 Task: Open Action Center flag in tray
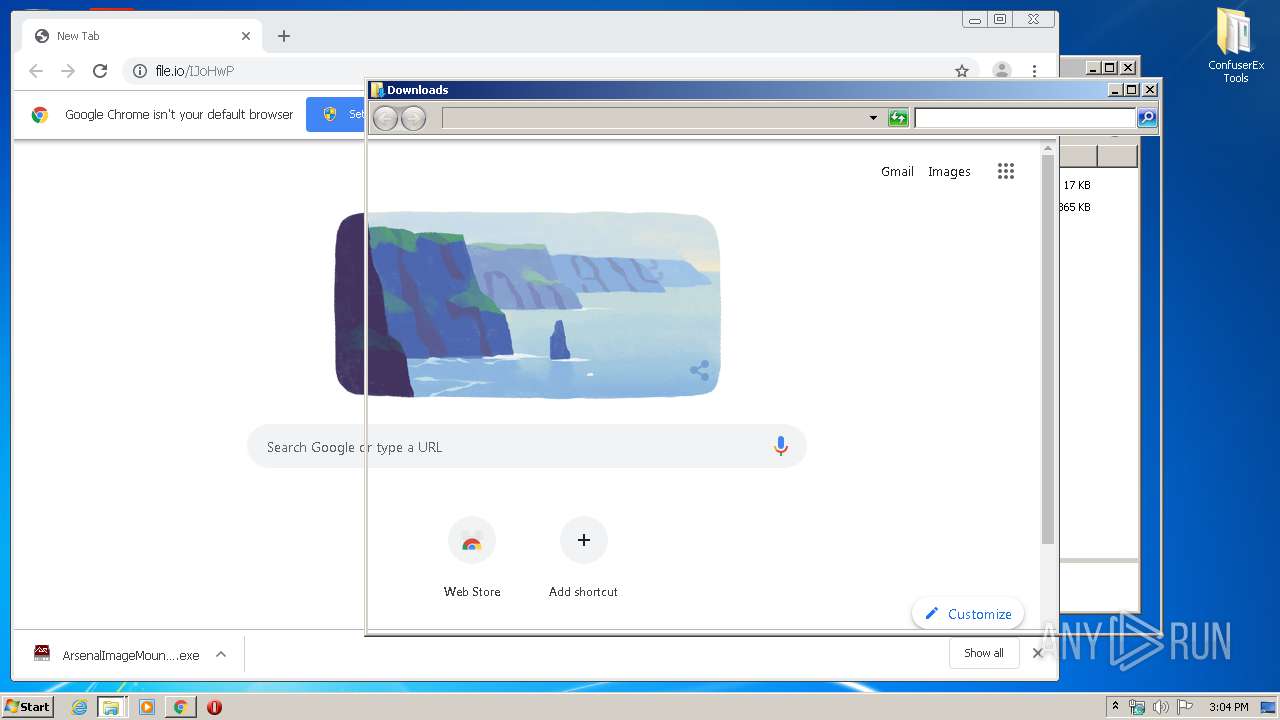pyautogui.click(x=1185, y=707)
